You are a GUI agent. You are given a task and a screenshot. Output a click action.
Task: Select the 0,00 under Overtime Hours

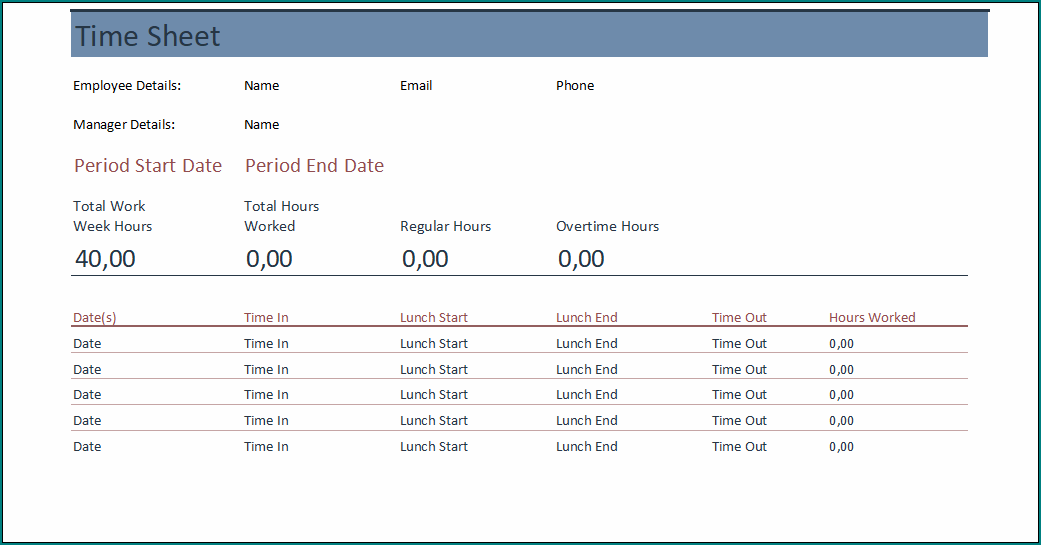(x=582, y=259)
